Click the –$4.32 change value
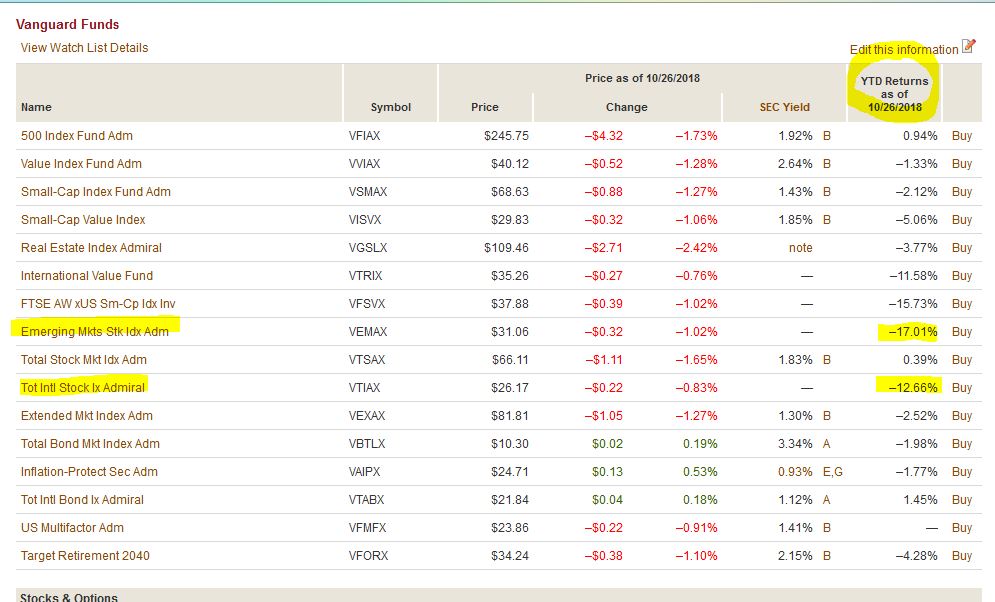The width and height of the screenshot is (995, 602). click(x=603, y=136)
